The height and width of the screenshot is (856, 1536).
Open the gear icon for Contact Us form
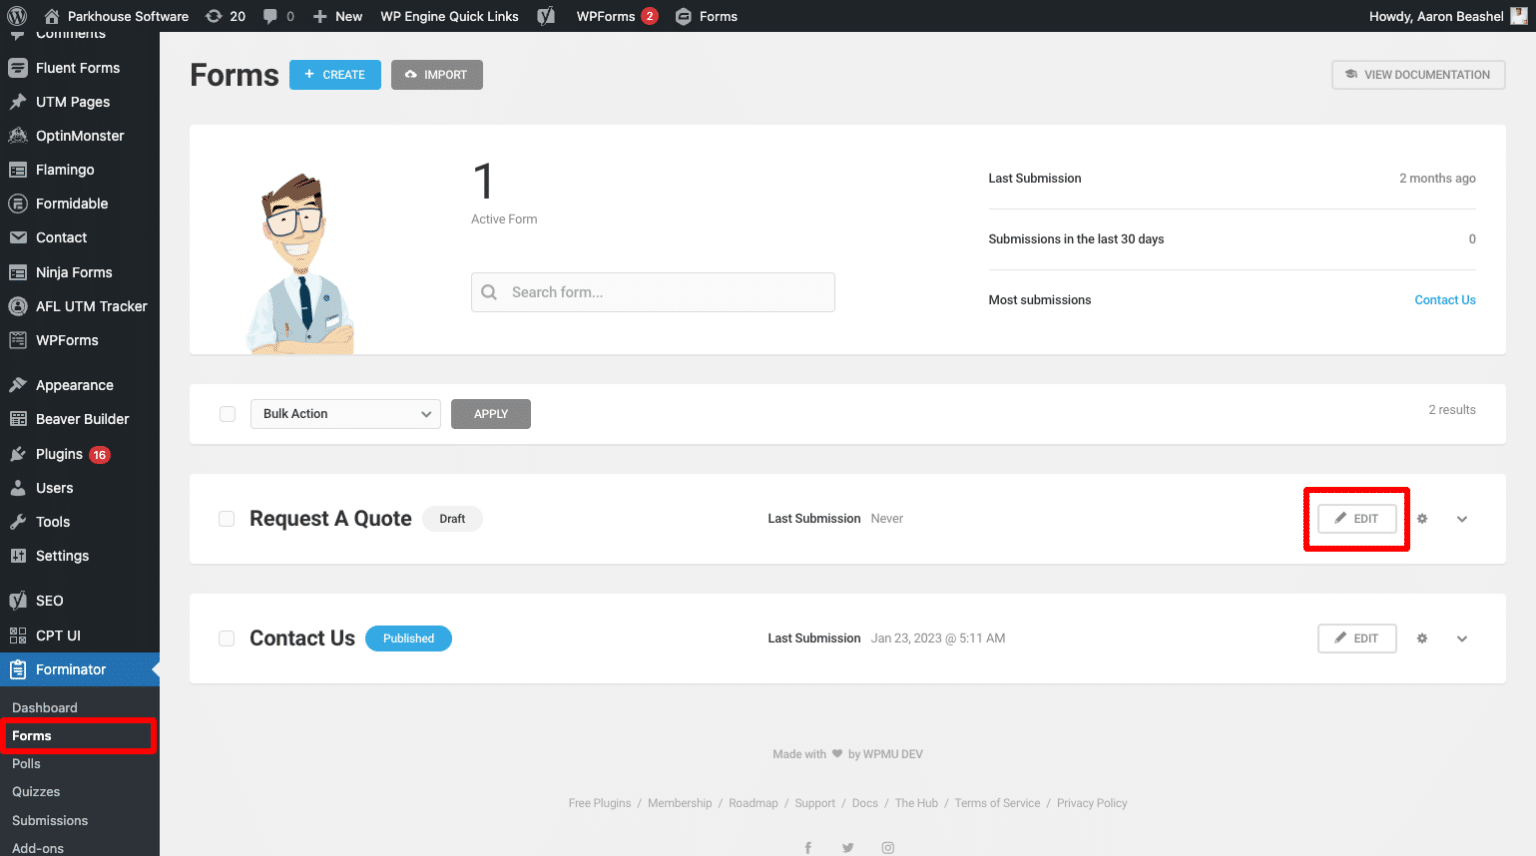pyautogui.click(x=1421, y=638)
